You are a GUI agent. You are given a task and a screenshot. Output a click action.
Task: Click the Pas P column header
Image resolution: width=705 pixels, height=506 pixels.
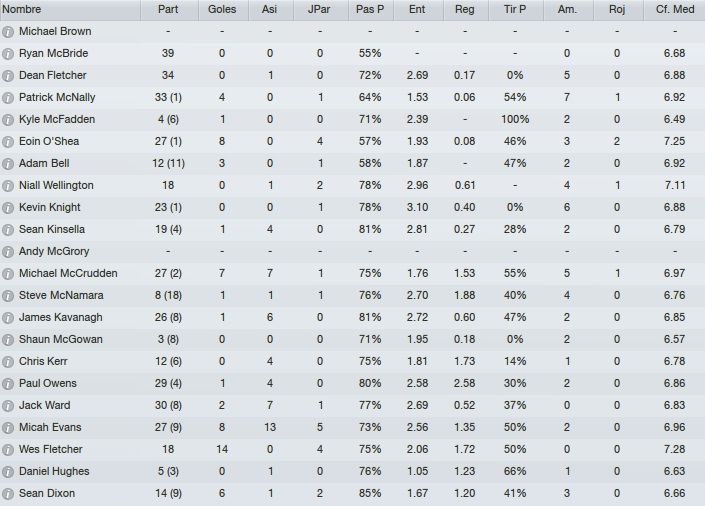[370, 10]
